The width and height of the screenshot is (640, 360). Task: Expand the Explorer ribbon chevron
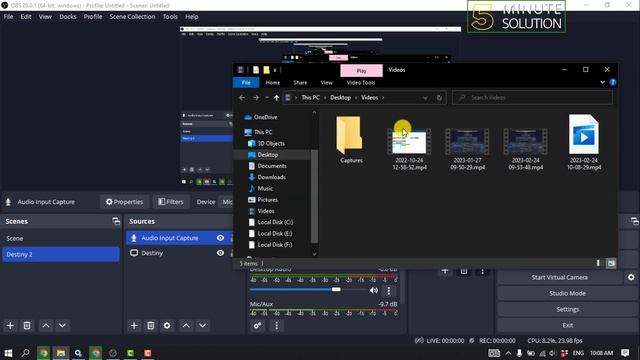(x=602, y=82)
